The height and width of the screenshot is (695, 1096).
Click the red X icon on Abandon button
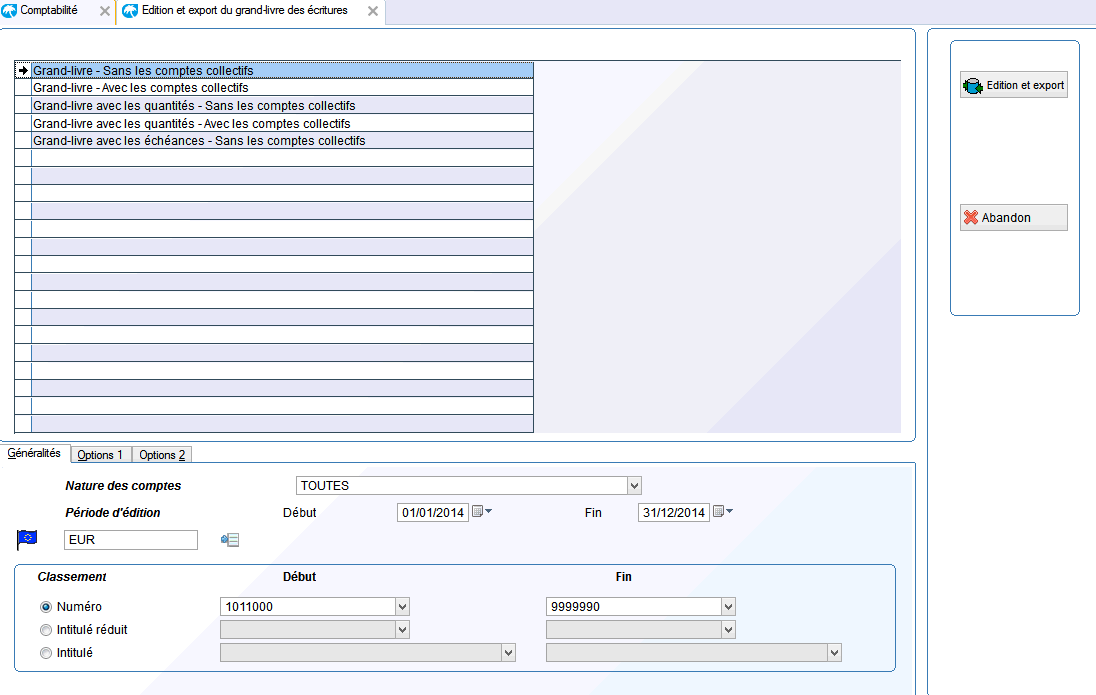tap(971, 217)
